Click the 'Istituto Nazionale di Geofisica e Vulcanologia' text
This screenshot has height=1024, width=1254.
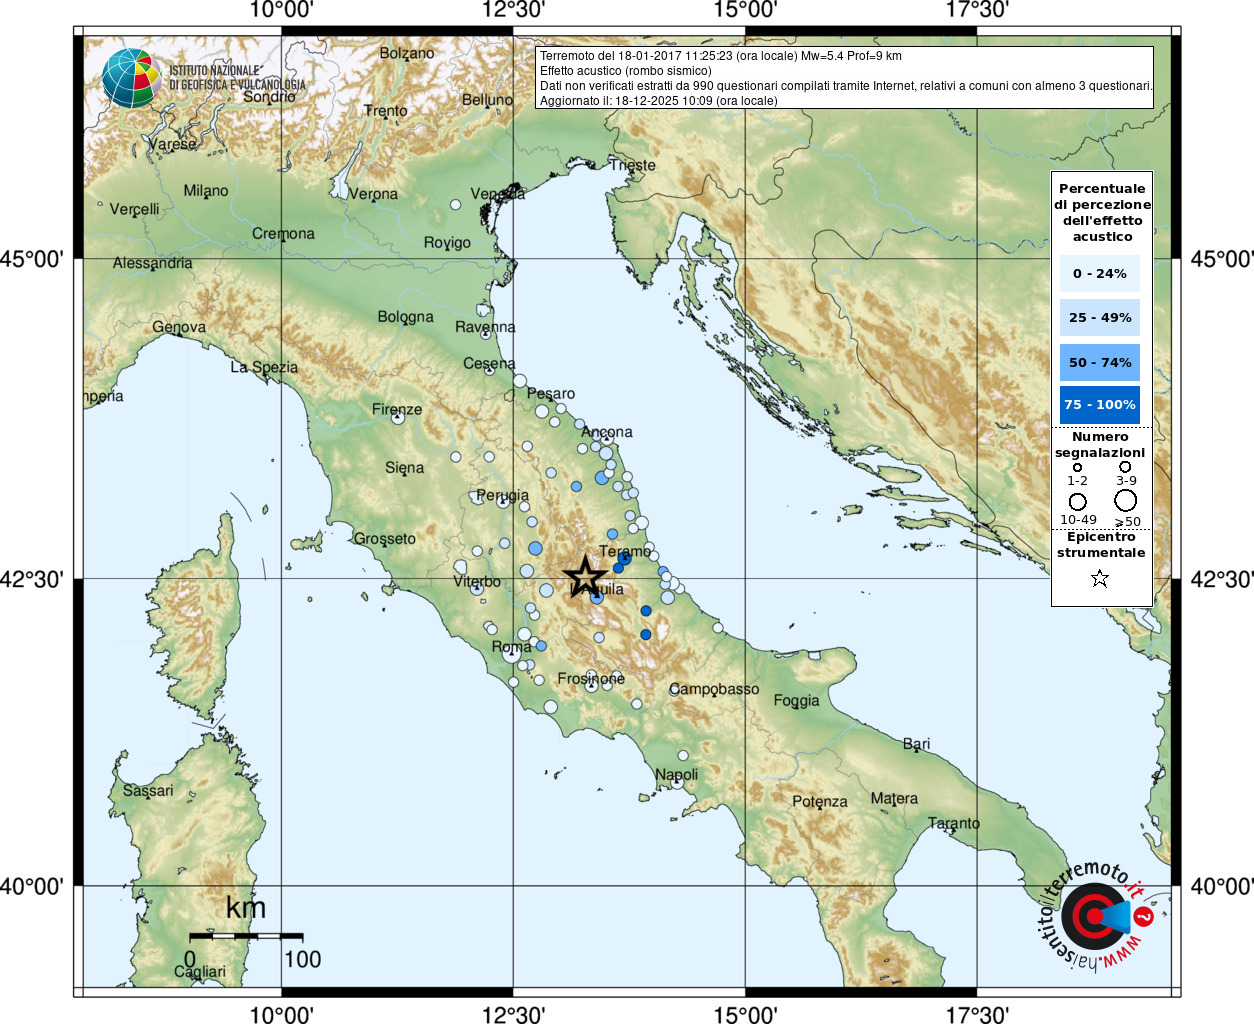pyautogui.click(x=237, y=78)
